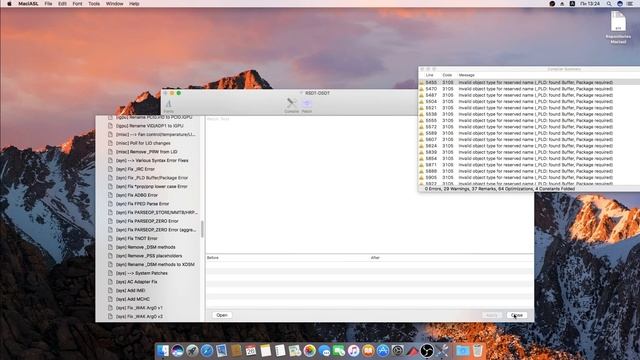Viewport: 640px width, 360px height.
Task: Open the Edit menu
Action: click(62, 4)
